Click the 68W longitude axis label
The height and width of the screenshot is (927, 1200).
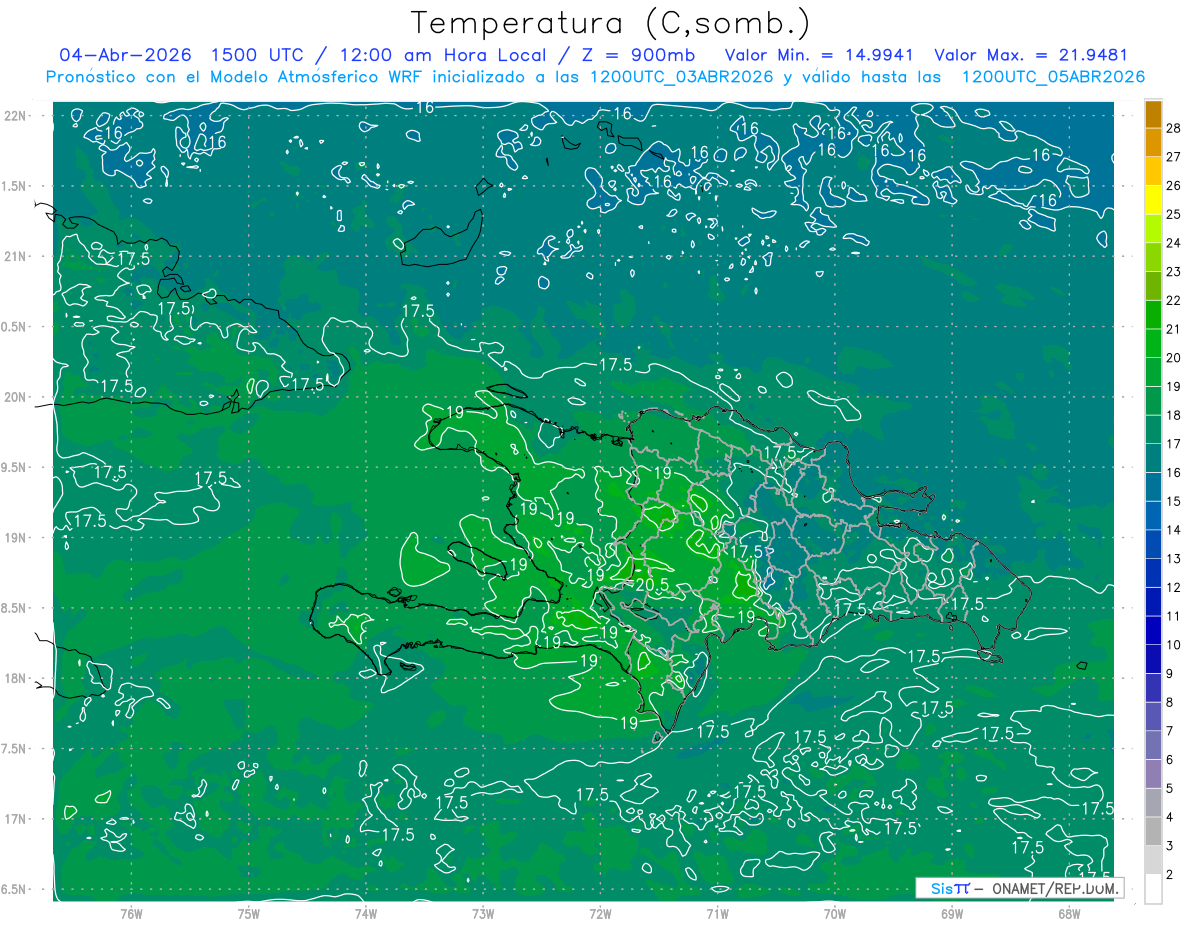tap(1069, 913)
